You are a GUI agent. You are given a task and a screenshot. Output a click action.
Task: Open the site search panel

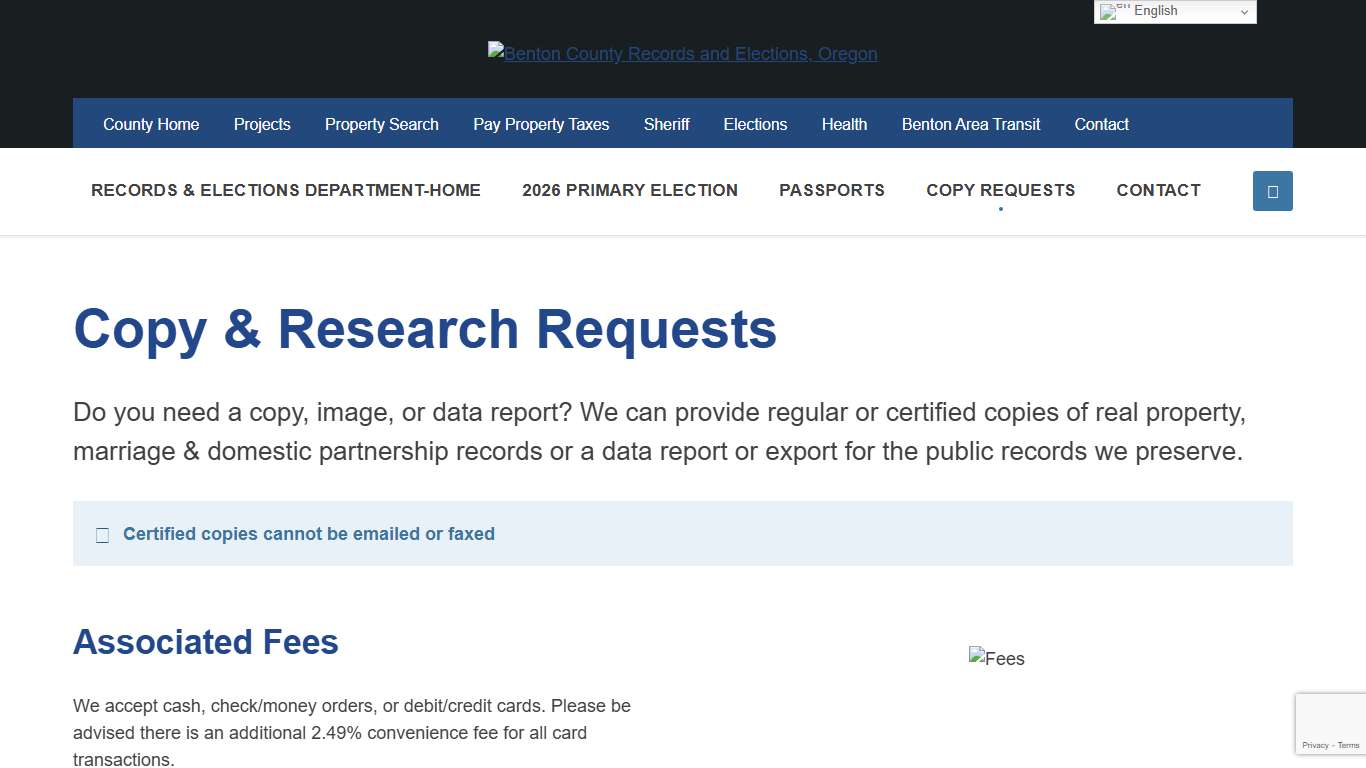pyautogui.click(x=1272, y=190)
